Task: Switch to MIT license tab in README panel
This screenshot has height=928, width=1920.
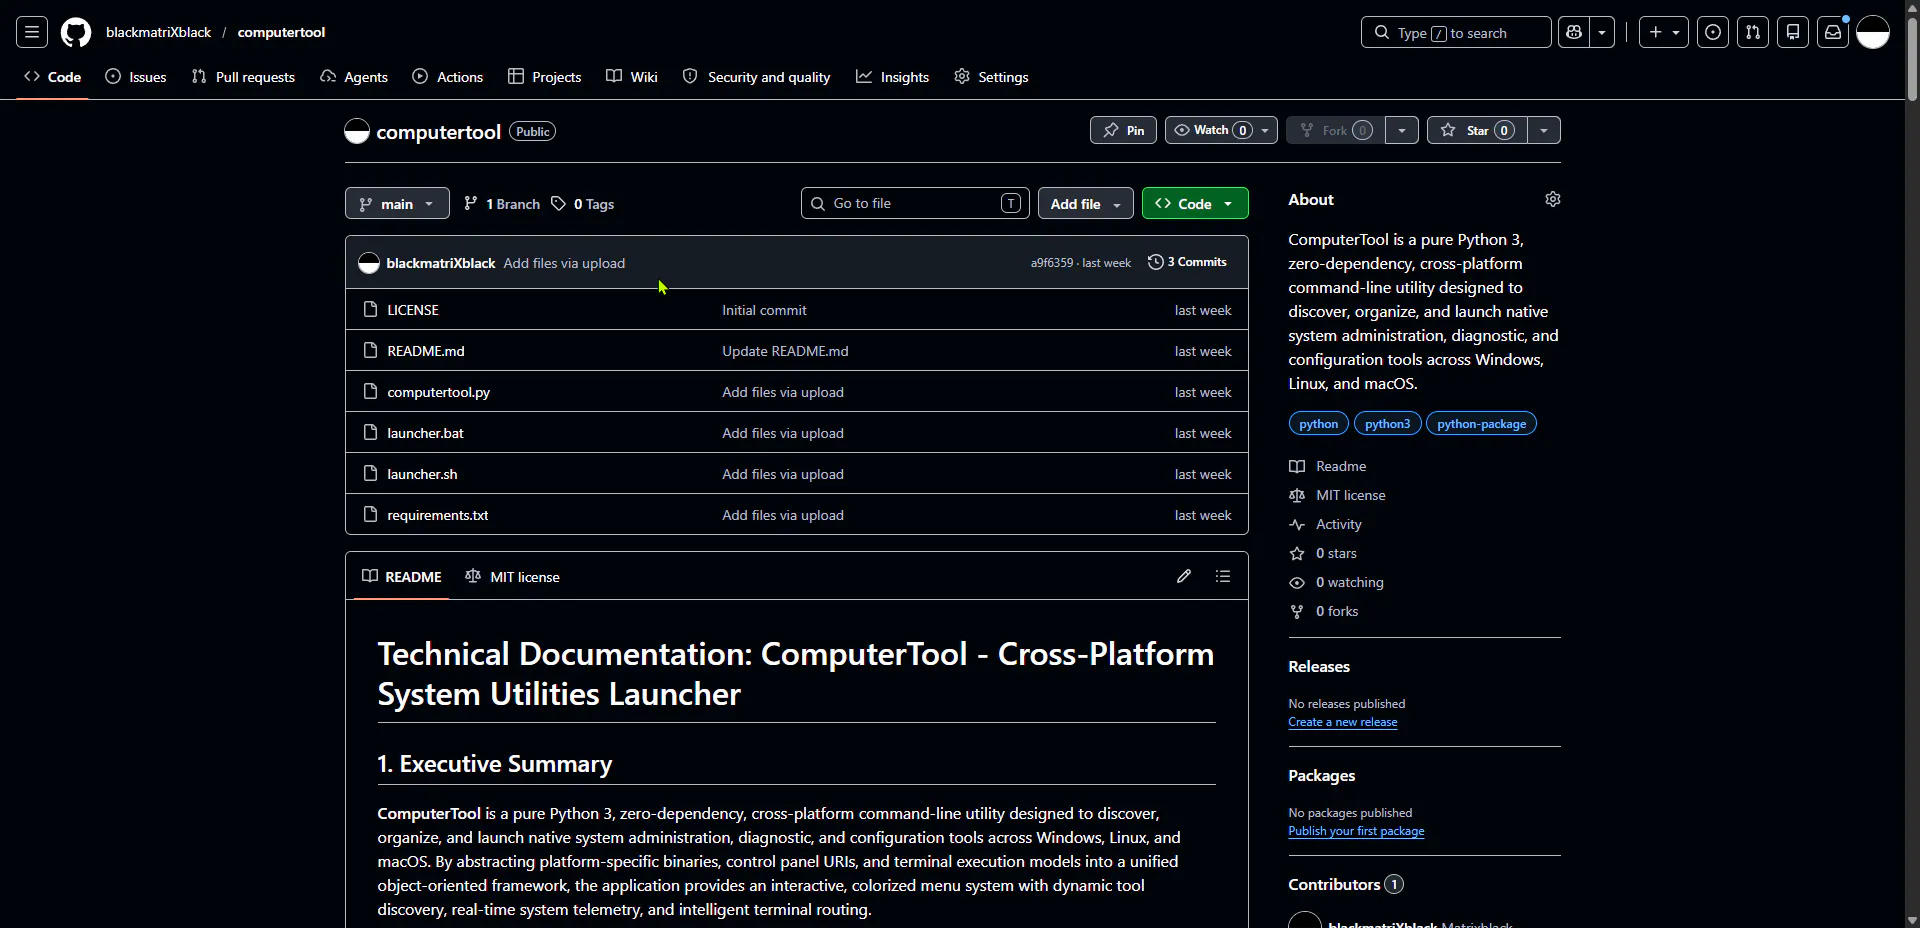Action: (513, 577)
